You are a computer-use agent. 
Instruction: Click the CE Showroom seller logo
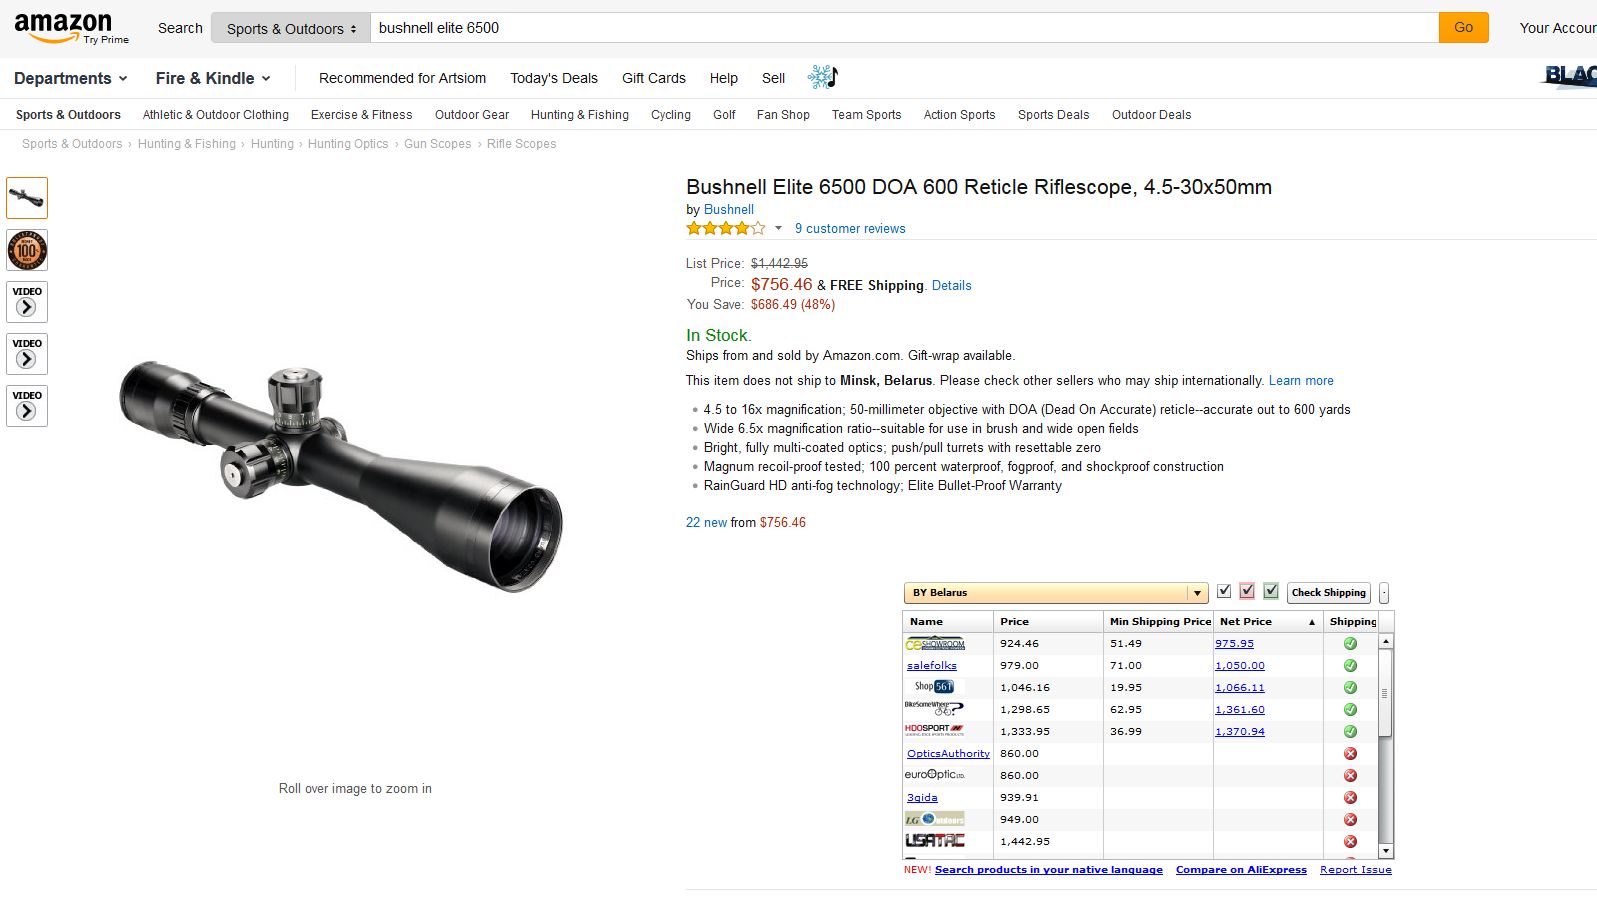click(935, 644)
